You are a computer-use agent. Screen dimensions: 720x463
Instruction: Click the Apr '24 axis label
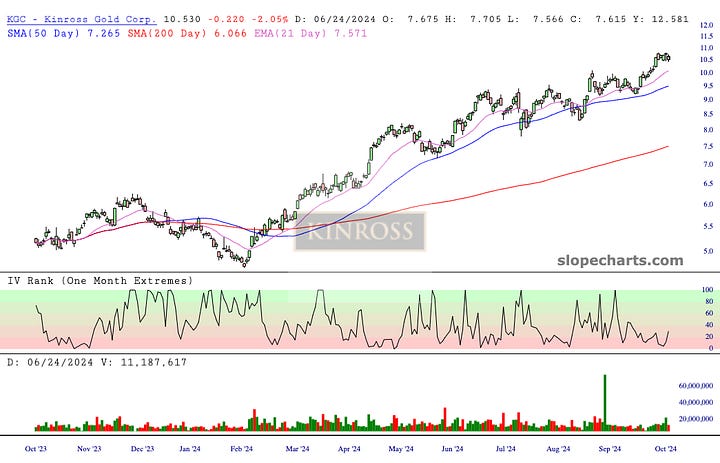coord(349,449)
